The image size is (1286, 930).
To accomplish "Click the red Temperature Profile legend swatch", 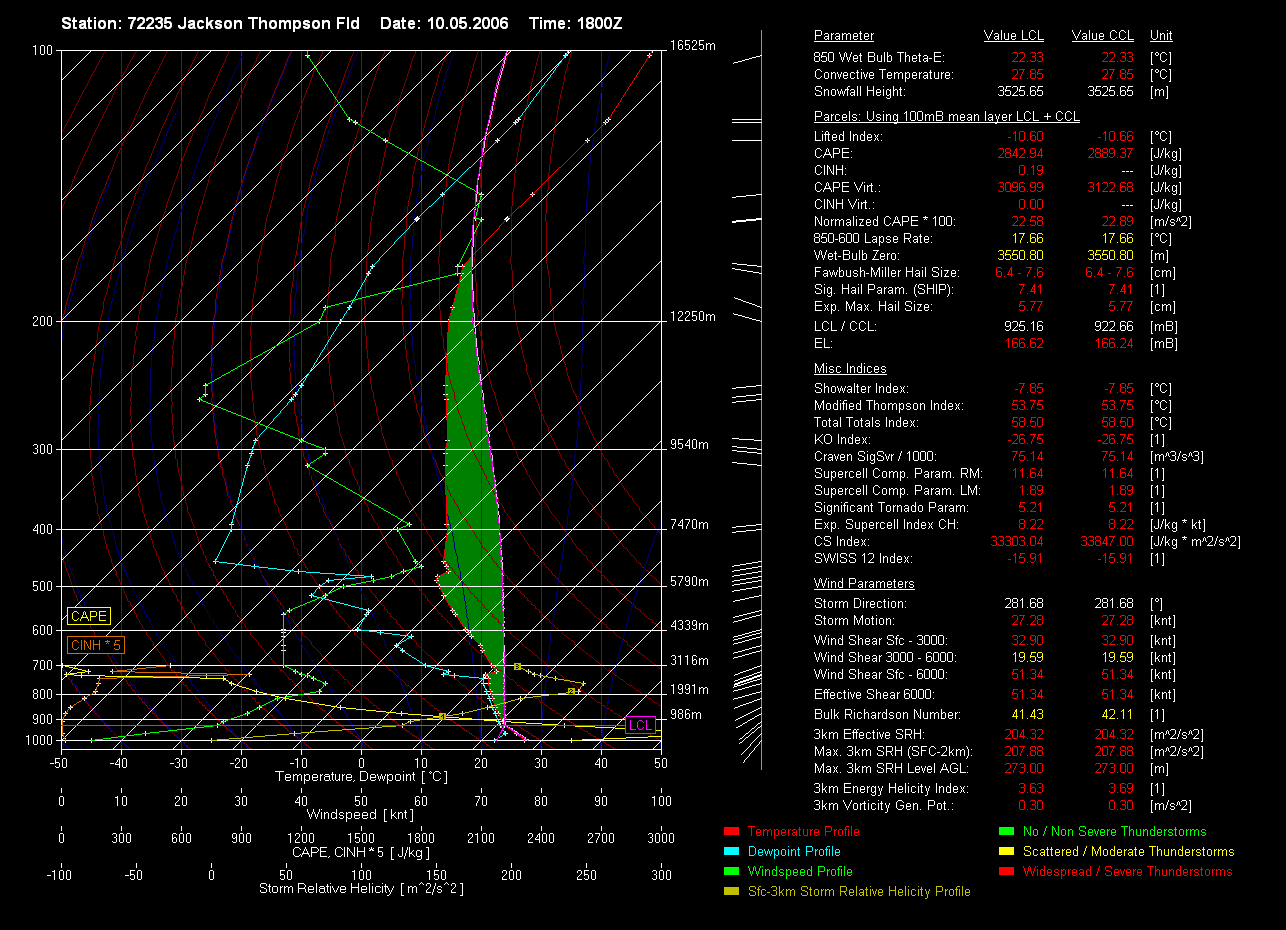I will click(x=730, y=832).
